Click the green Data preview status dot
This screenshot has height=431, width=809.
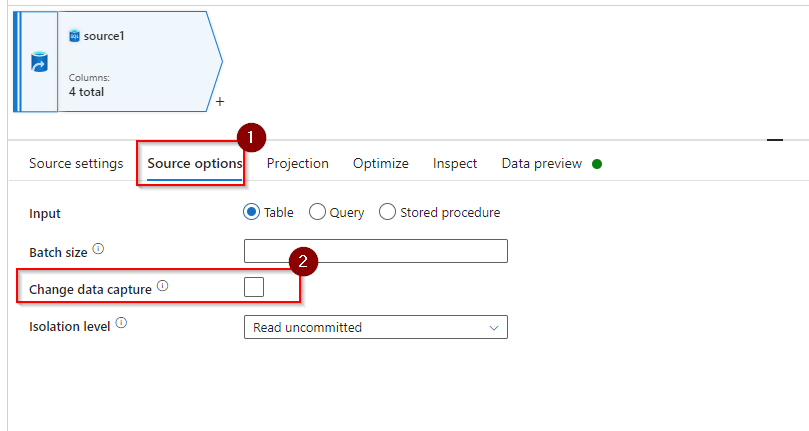597,164
